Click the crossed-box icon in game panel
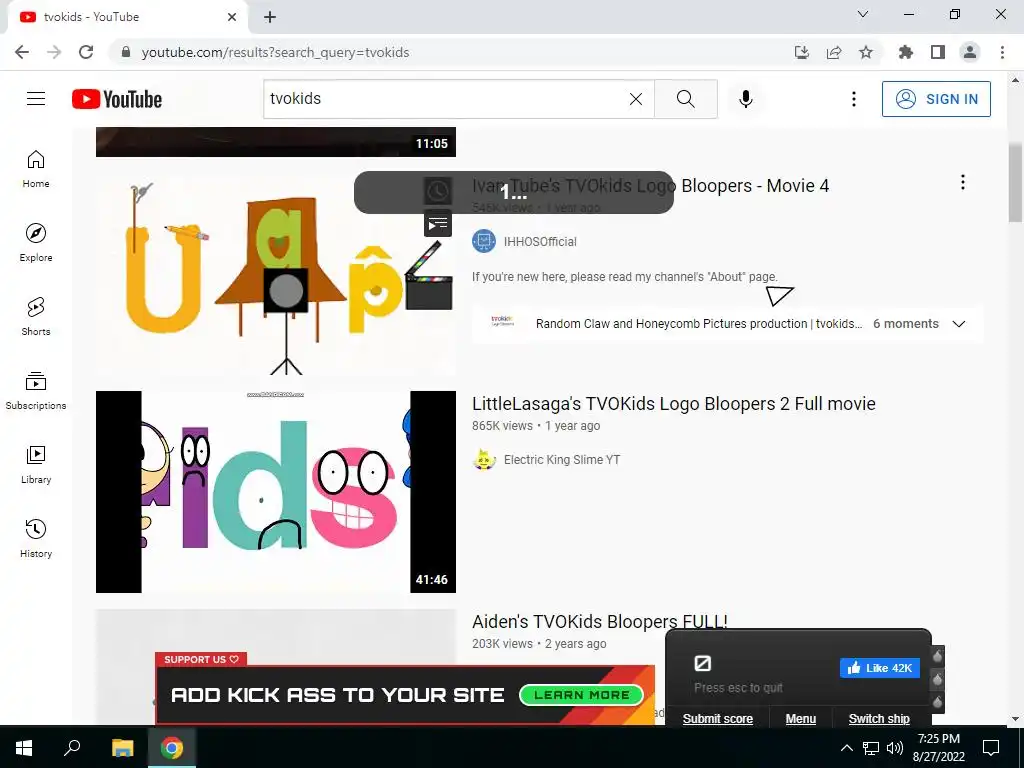 click(702, 664)
